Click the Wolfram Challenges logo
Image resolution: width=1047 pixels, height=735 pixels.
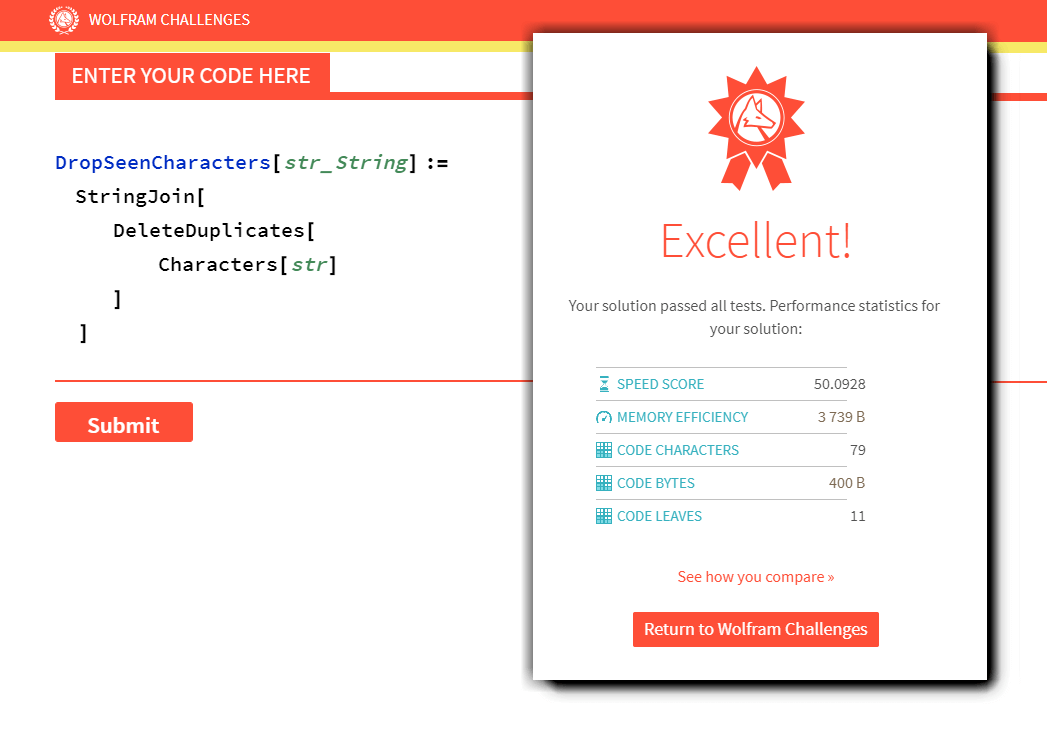tap(64, 20)
